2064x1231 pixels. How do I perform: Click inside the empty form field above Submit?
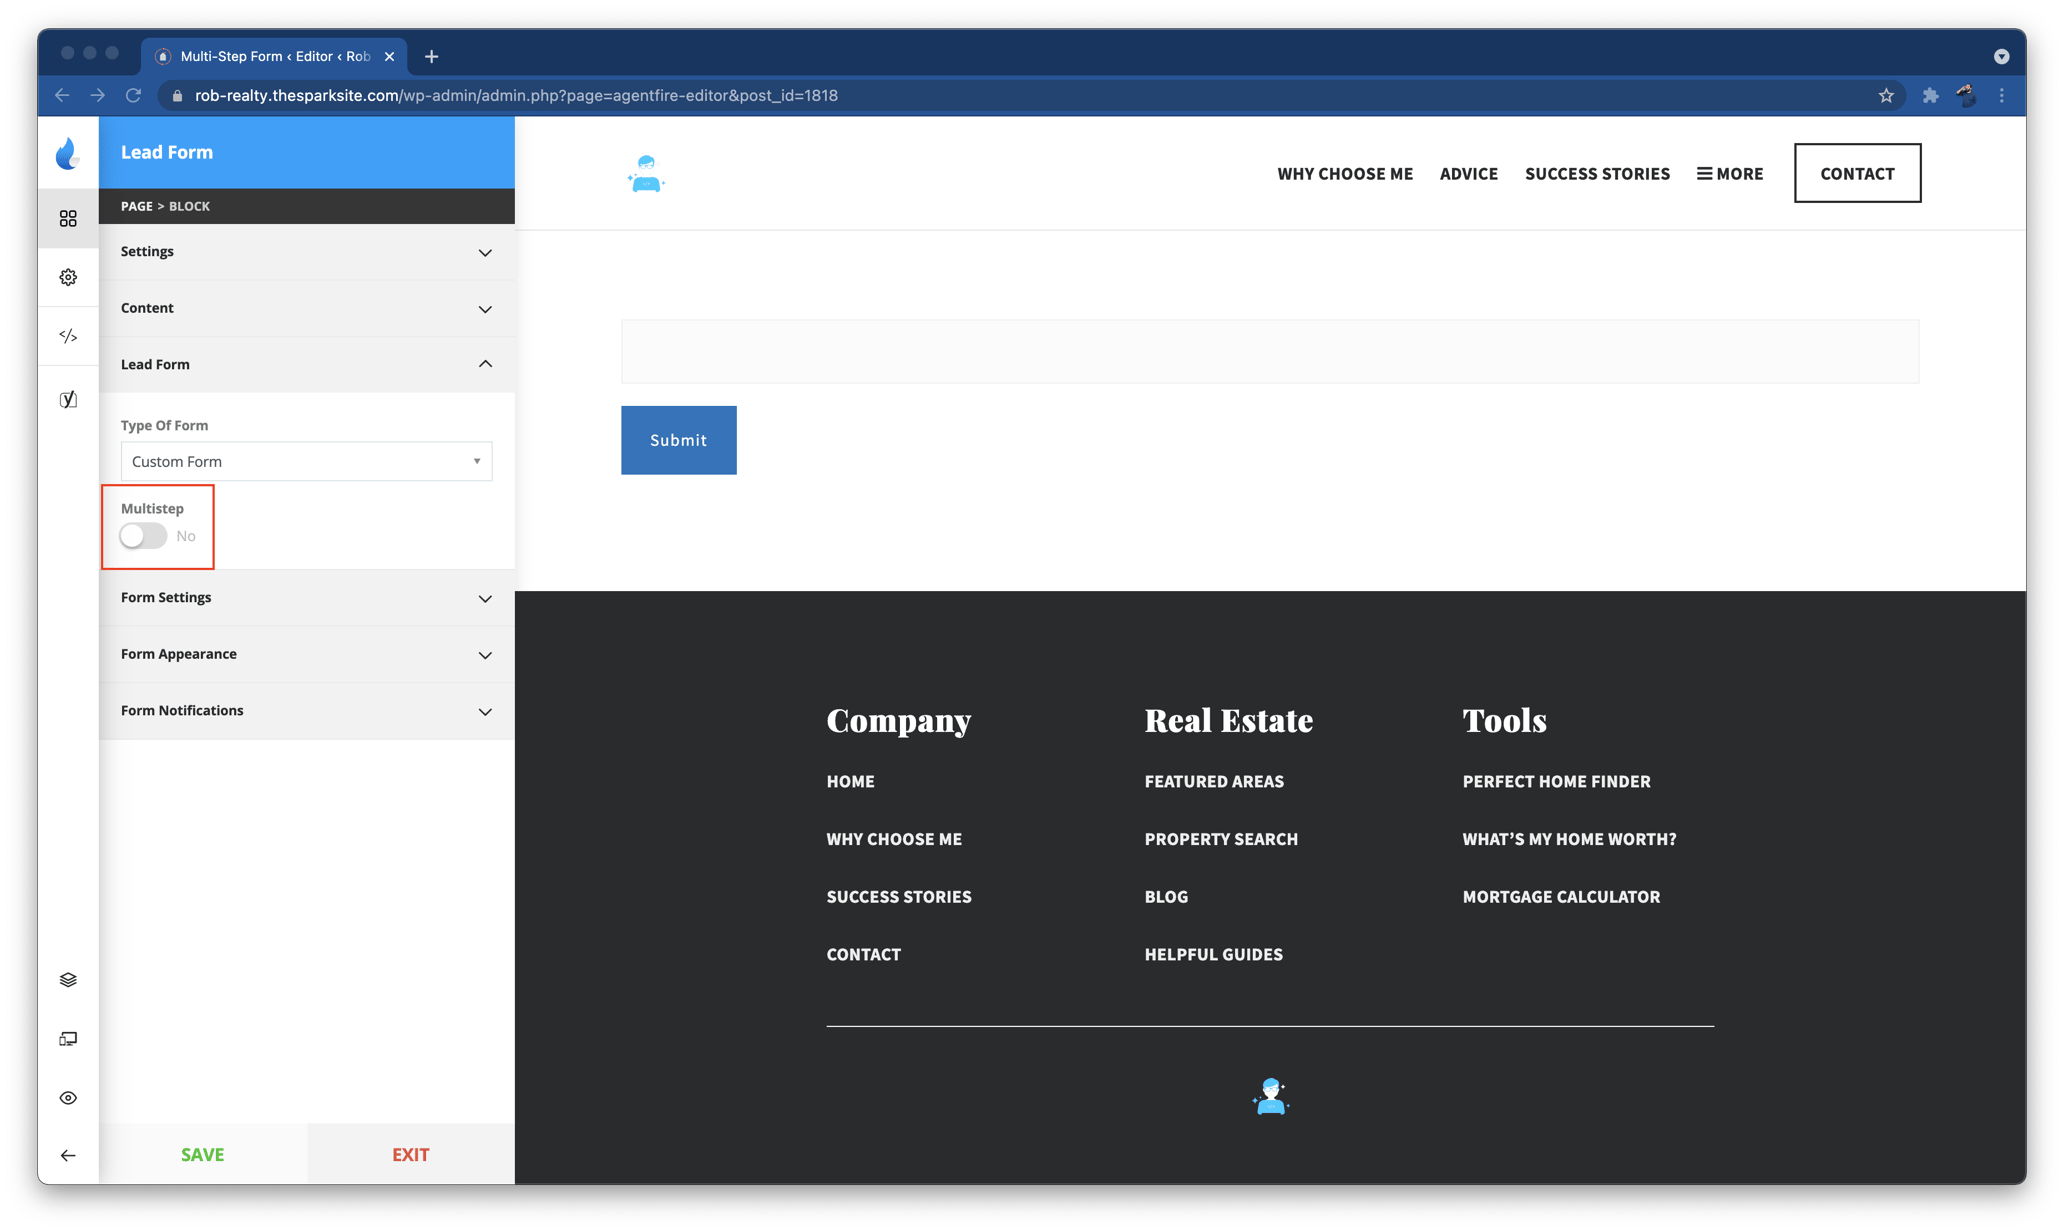tap(1268, 351)
